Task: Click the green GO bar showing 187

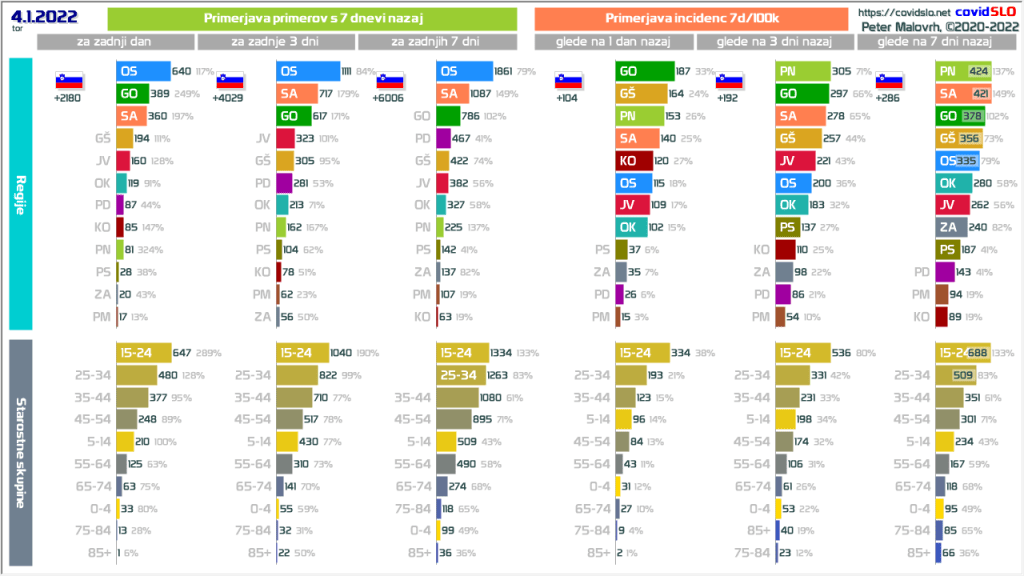Action: click(x=642, y=71)
